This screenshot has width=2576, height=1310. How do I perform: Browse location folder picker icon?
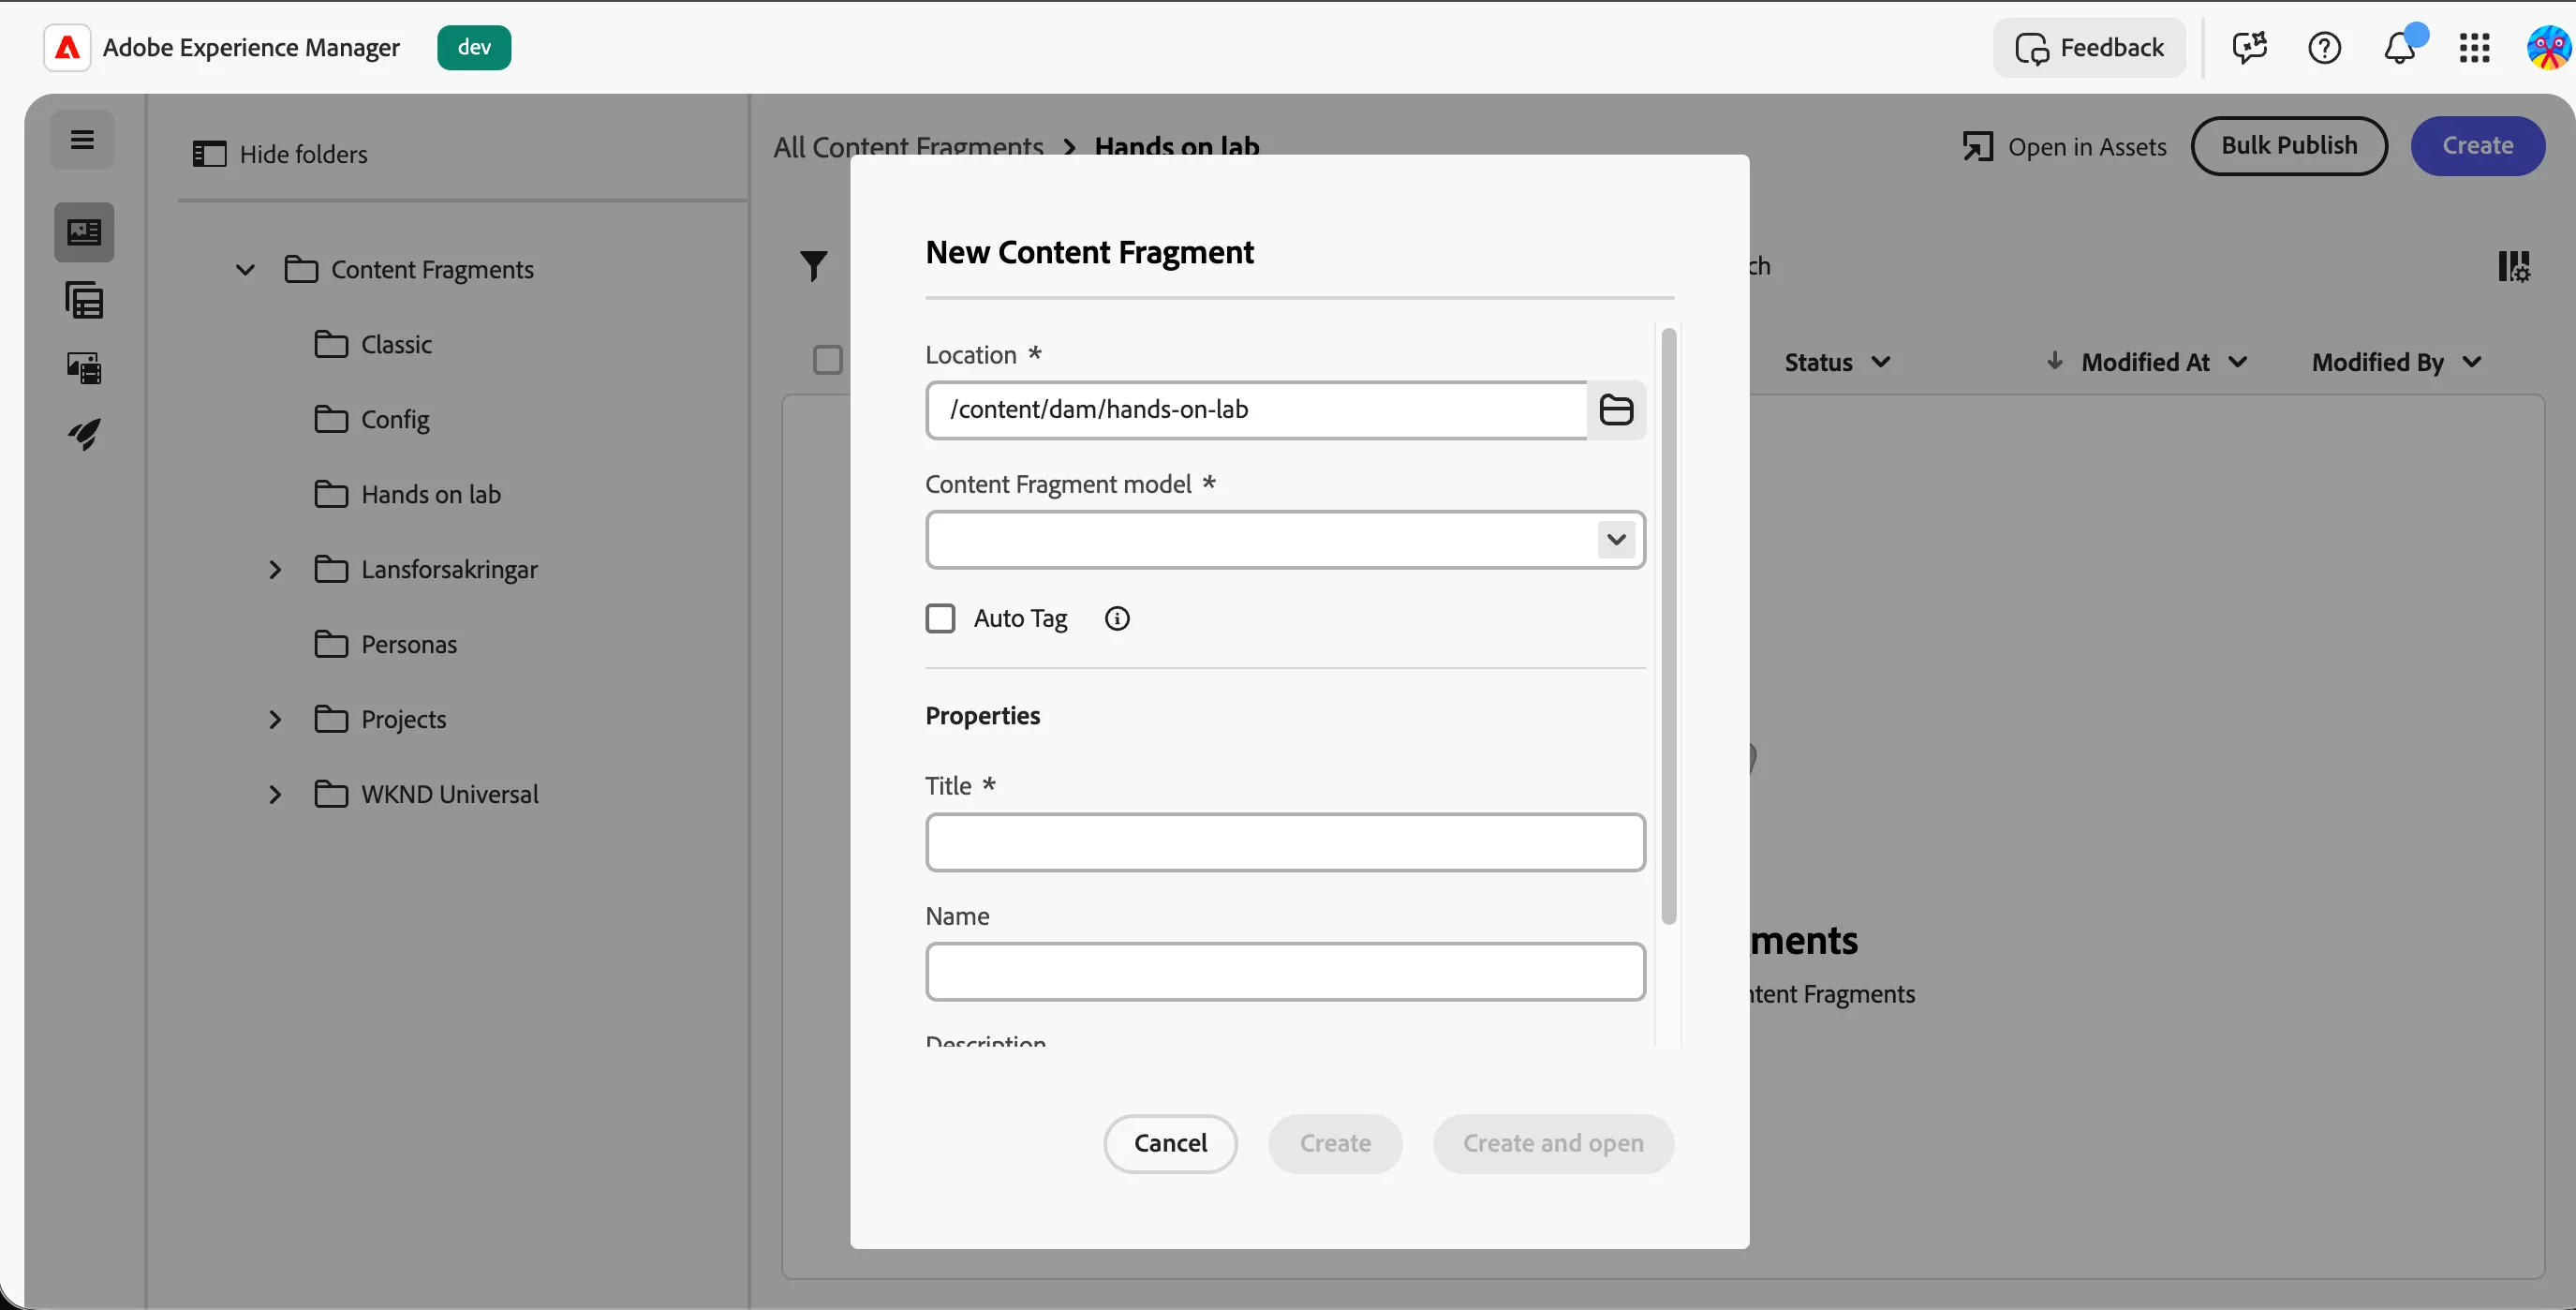[1616, 410]
